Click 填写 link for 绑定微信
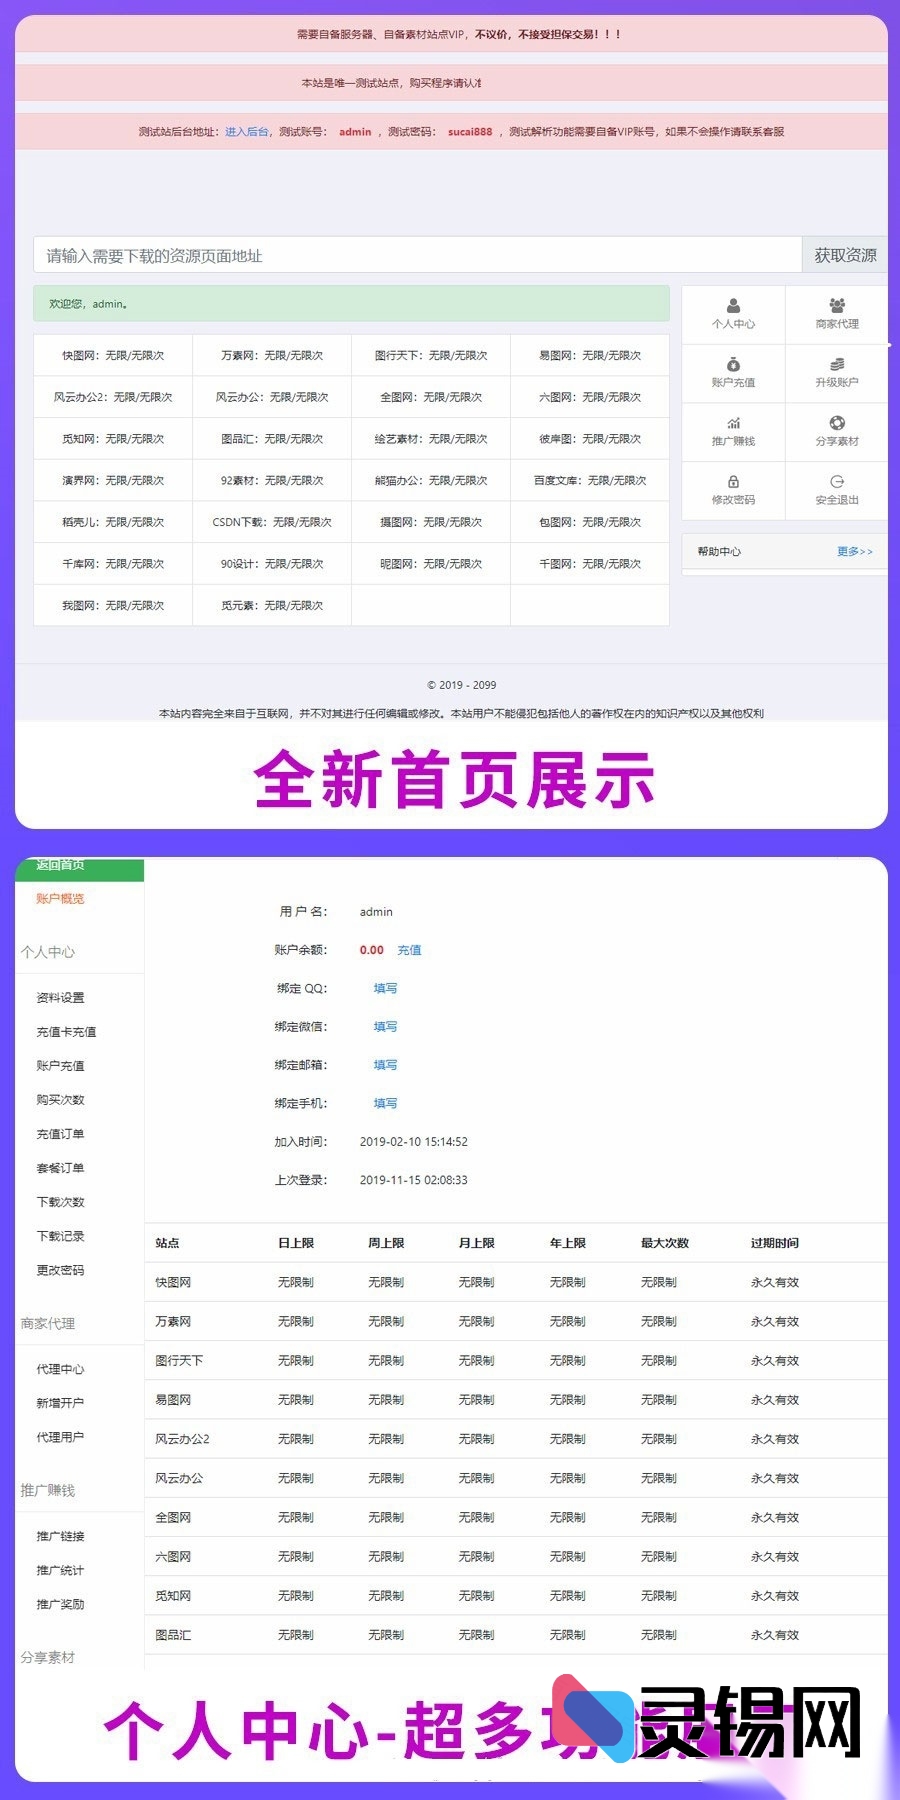The width and height of the screenshot is (900, 1800). [385, 1026]
